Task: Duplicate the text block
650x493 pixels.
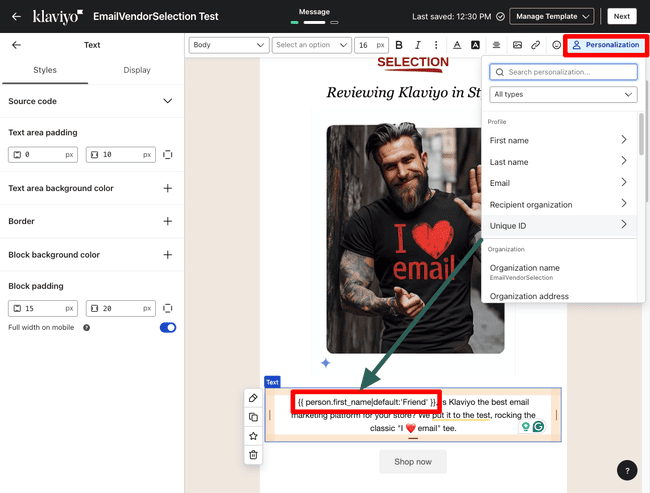Action: point(253,417)
